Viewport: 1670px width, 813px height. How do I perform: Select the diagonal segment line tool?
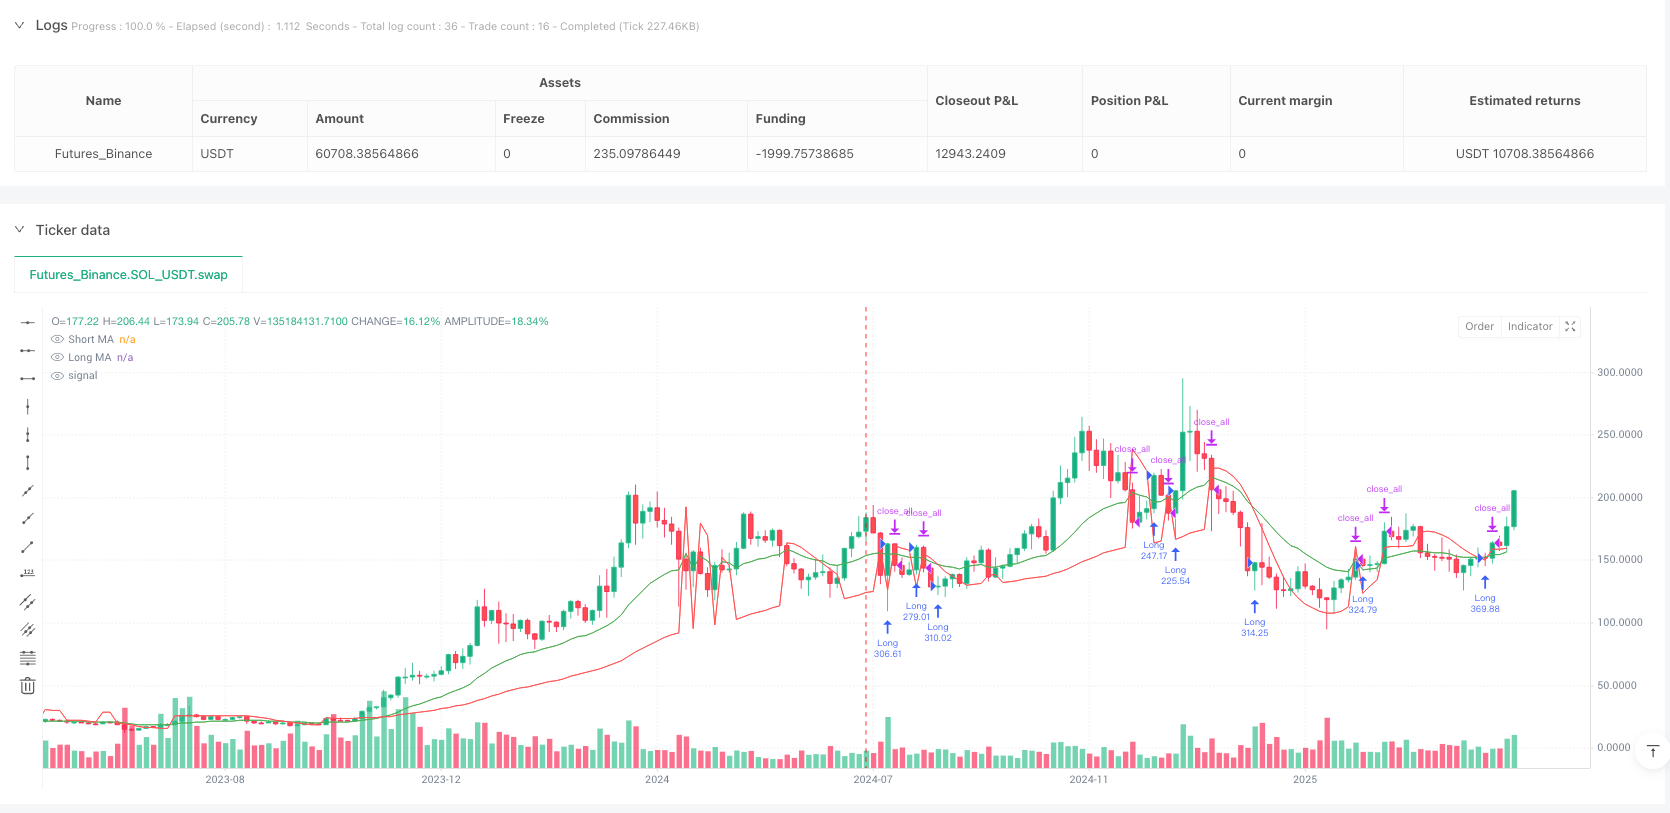[x=28, y=547]
